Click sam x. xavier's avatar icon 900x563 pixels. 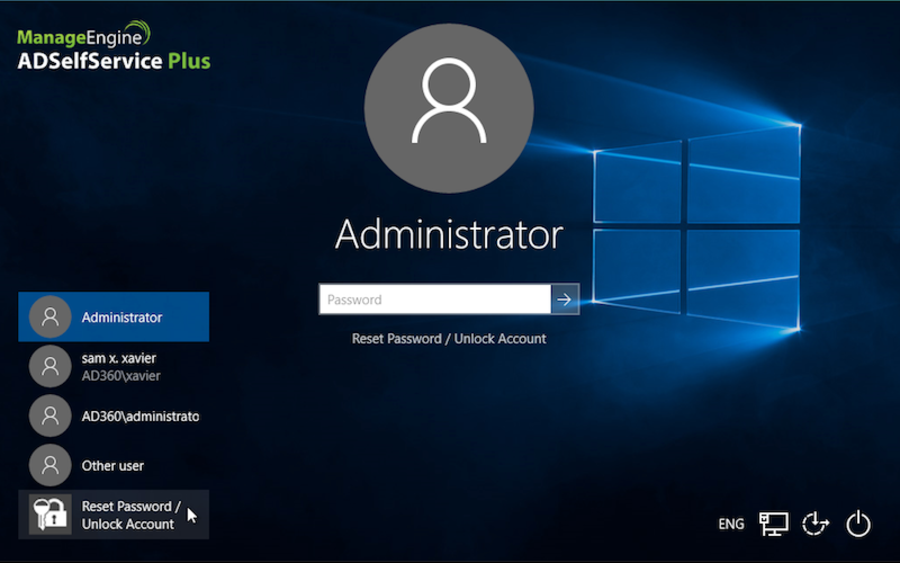point(50,366)
